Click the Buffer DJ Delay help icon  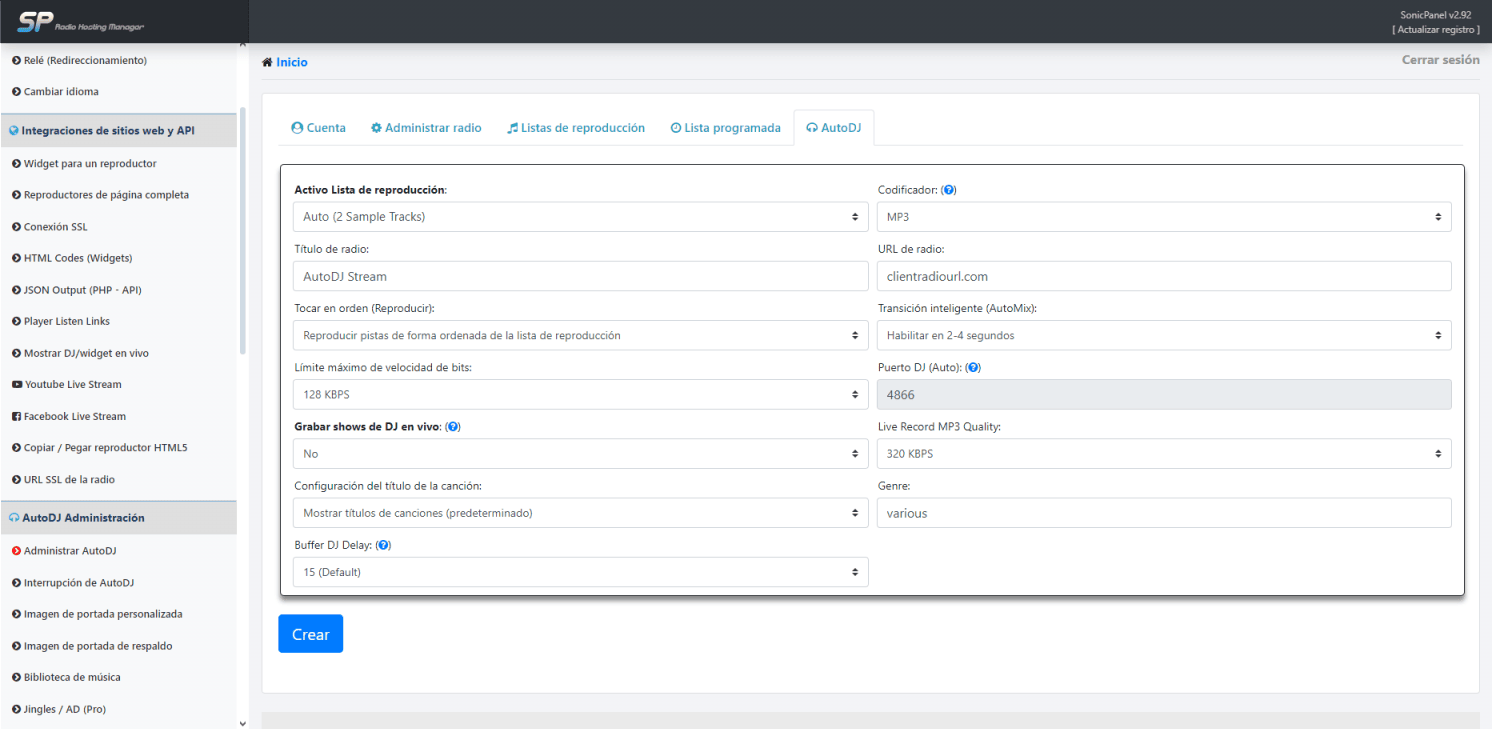(x=383, y=545)
